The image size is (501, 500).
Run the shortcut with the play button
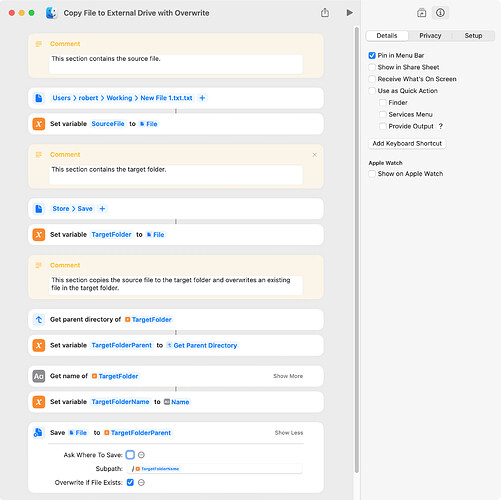(x=349, y=13)
